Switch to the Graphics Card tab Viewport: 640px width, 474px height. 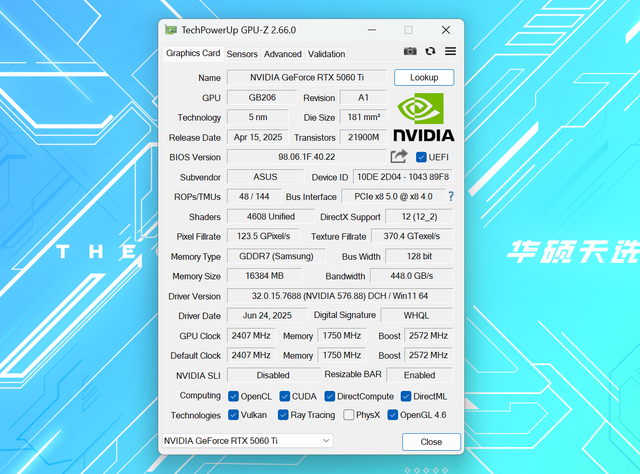tap(193, 53)
